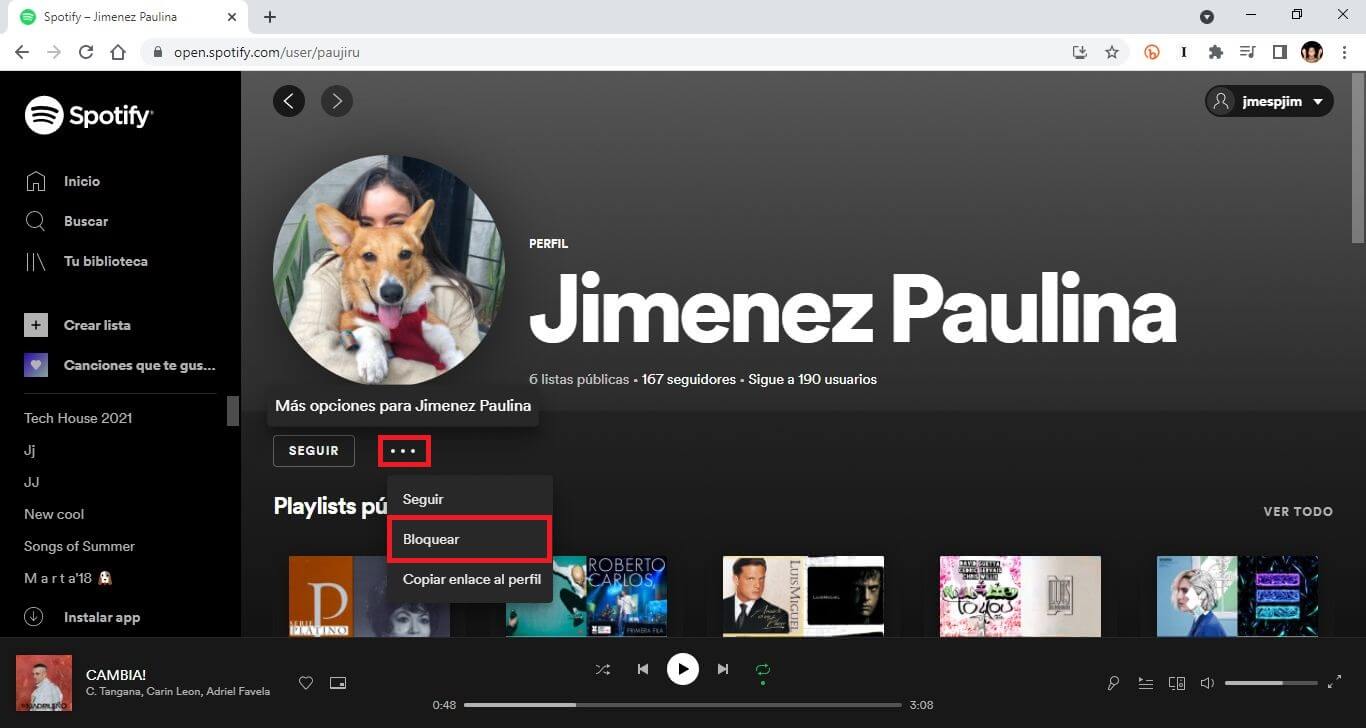Open the tab search dropdown arrow
The width and height of the screenshot is (1366, 728).
[x=1207, y=17]
